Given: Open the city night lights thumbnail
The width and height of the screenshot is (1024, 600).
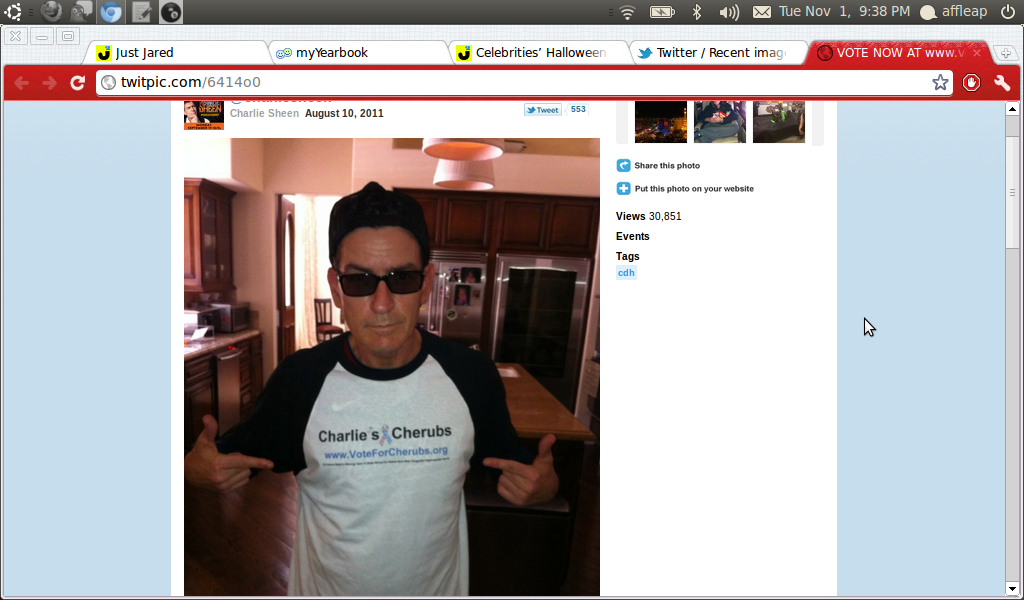Looking at the screenshot, I should pos(661,121).
